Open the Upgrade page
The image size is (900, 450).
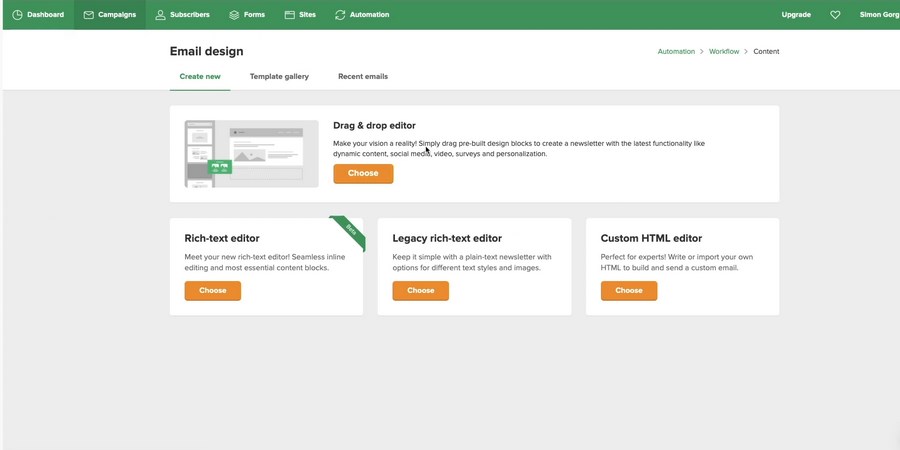point(796,15)
